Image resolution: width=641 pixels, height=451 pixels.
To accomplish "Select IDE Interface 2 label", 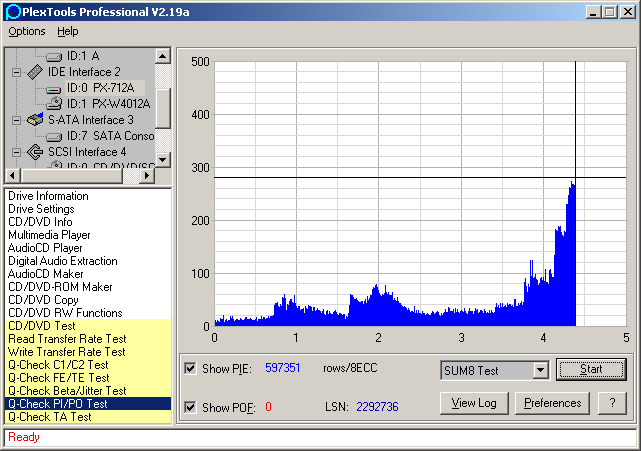I will click(84, 72).
